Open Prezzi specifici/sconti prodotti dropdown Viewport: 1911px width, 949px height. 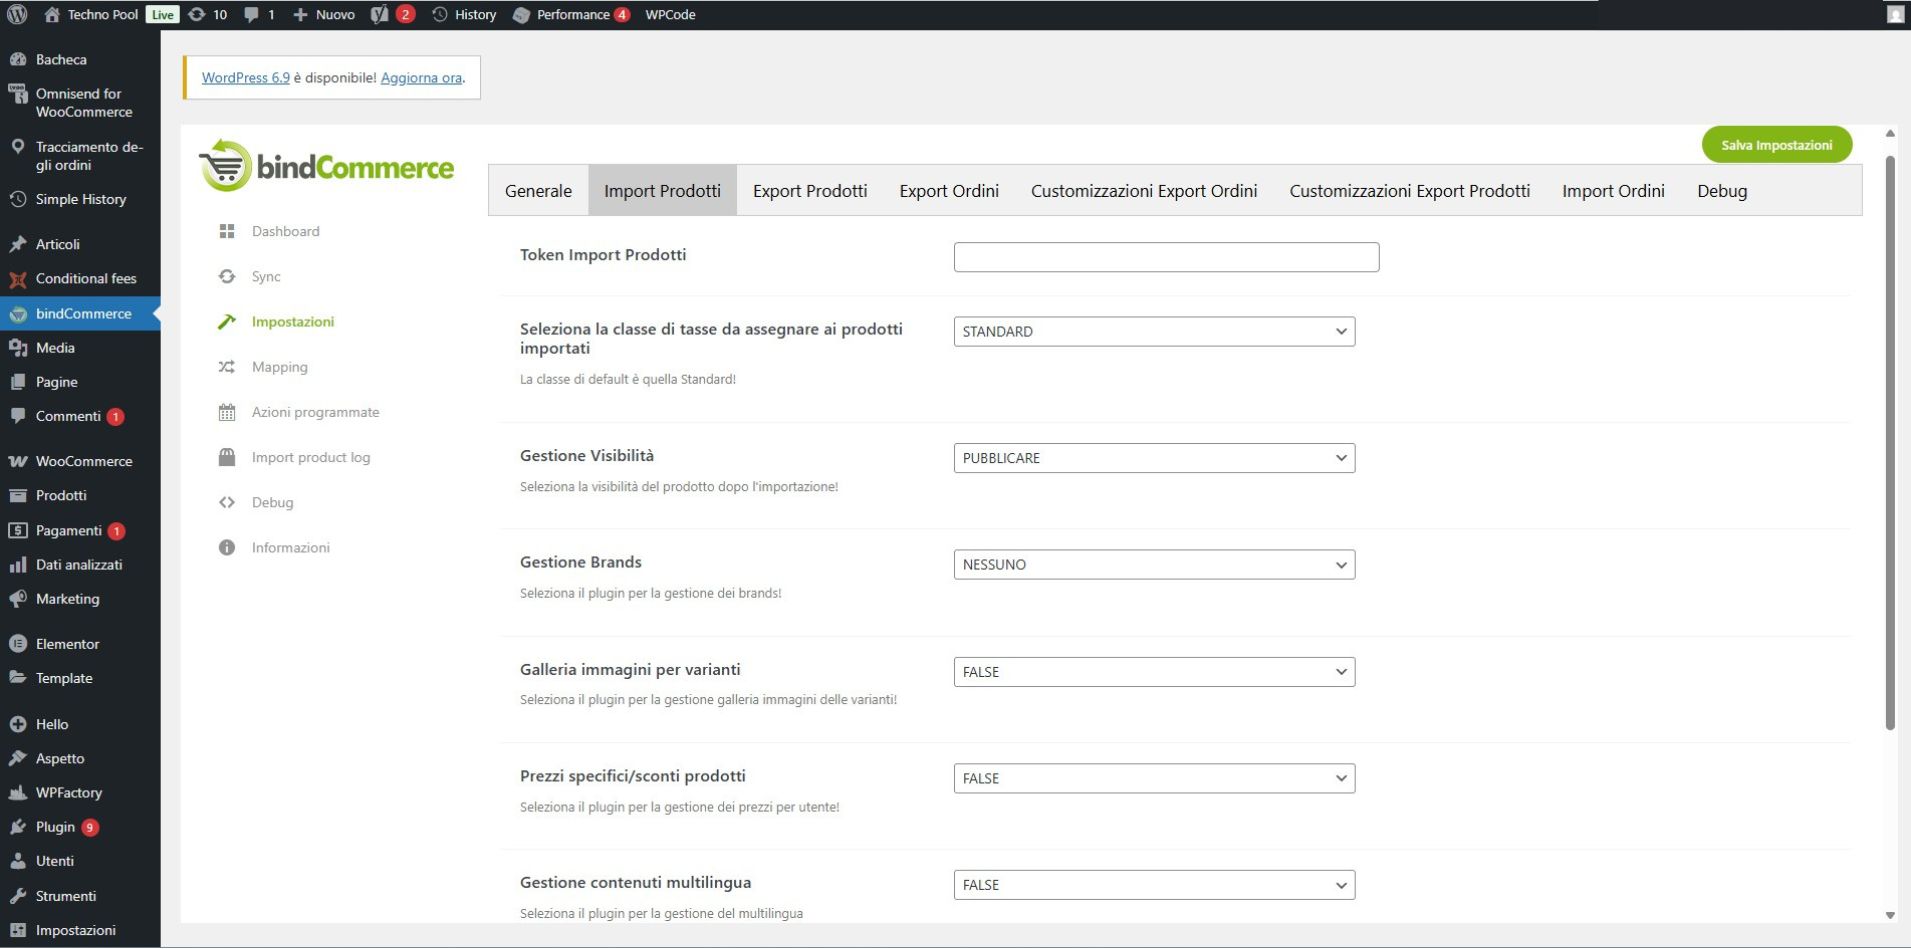click(1154, 779)
